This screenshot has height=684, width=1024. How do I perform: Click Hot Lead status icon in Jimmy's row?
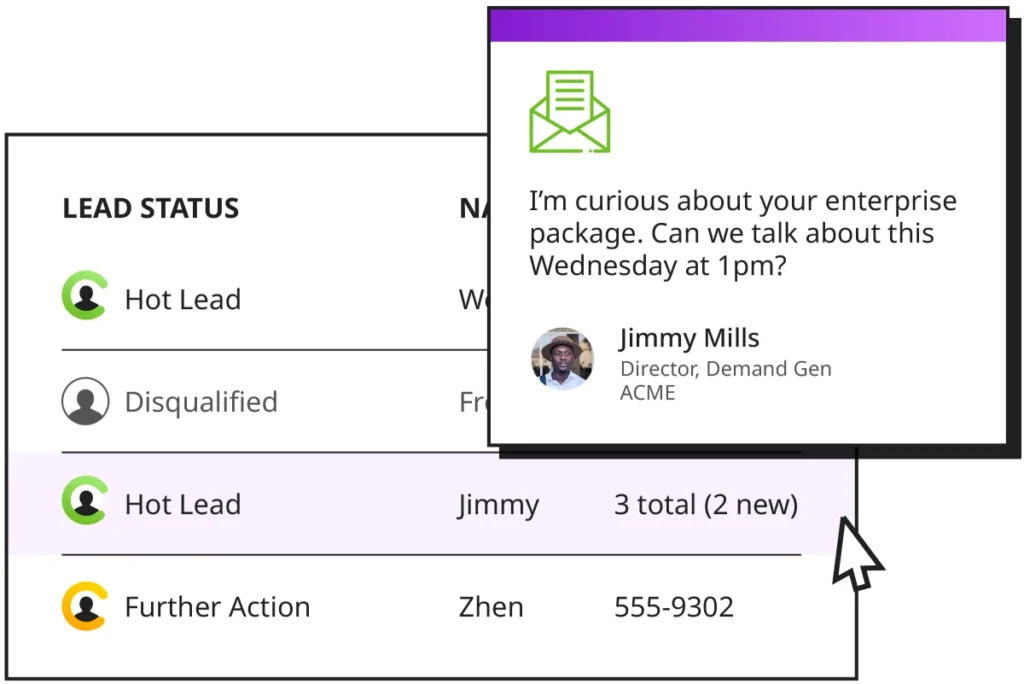click(x=85, y=500)
